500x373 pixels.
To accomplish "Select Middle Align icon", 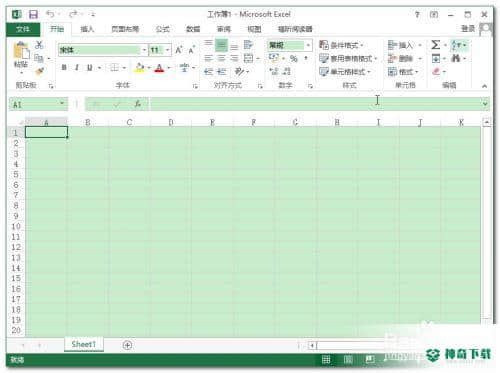I will [x=221, y=45].
